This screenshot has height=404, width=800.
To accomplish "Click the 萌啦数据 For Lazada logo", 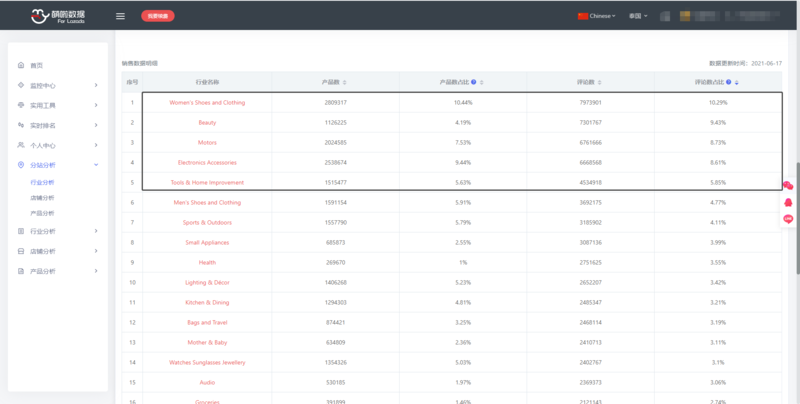I will coord(58,16).
